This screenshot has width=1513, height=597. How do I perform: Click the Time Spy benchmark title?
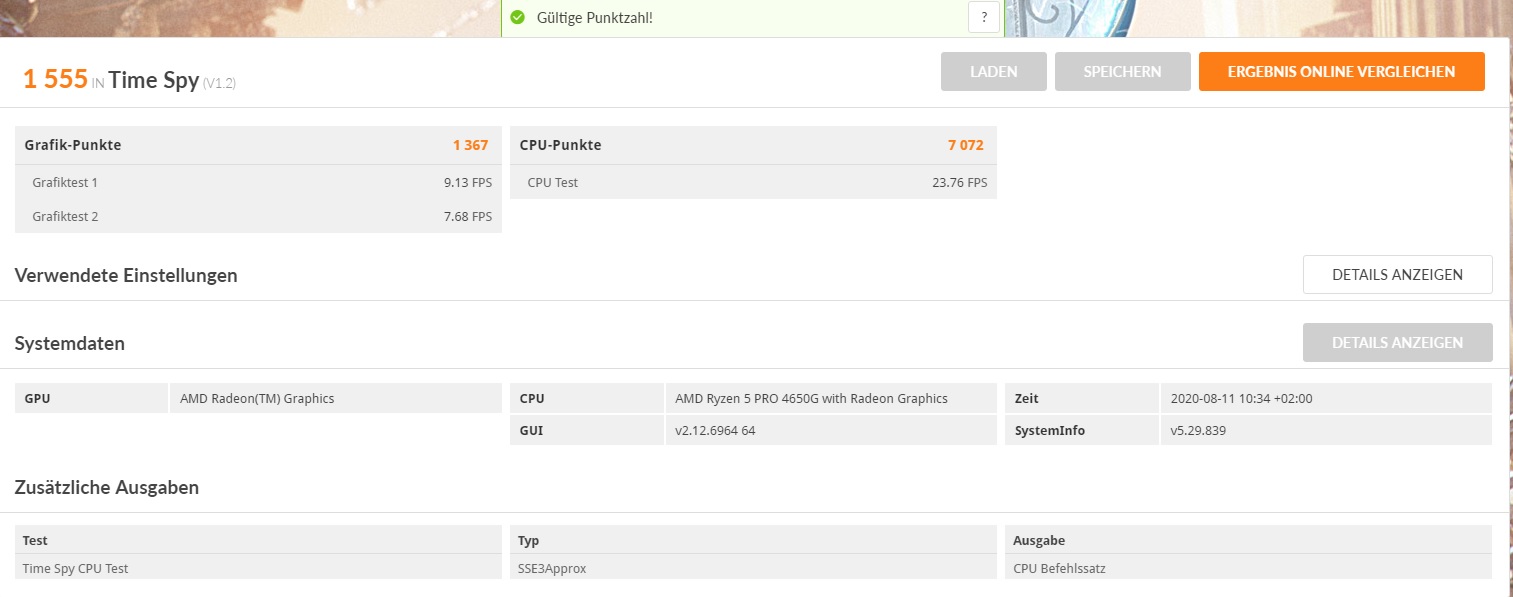click(x=154, y=81)
